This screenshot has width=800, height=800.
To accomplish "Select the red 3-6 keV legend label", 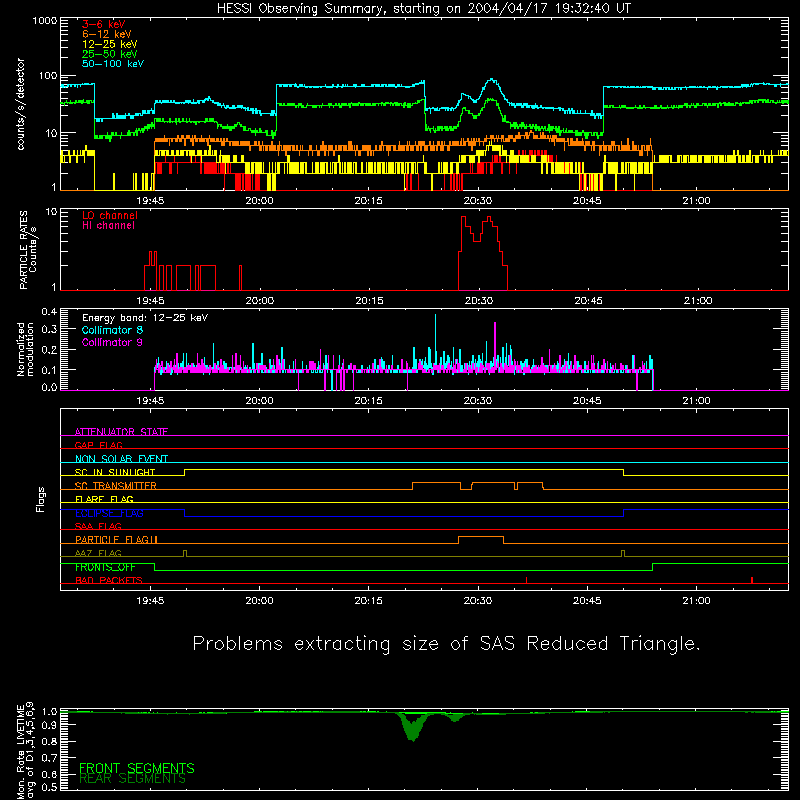I will [104, 24].
